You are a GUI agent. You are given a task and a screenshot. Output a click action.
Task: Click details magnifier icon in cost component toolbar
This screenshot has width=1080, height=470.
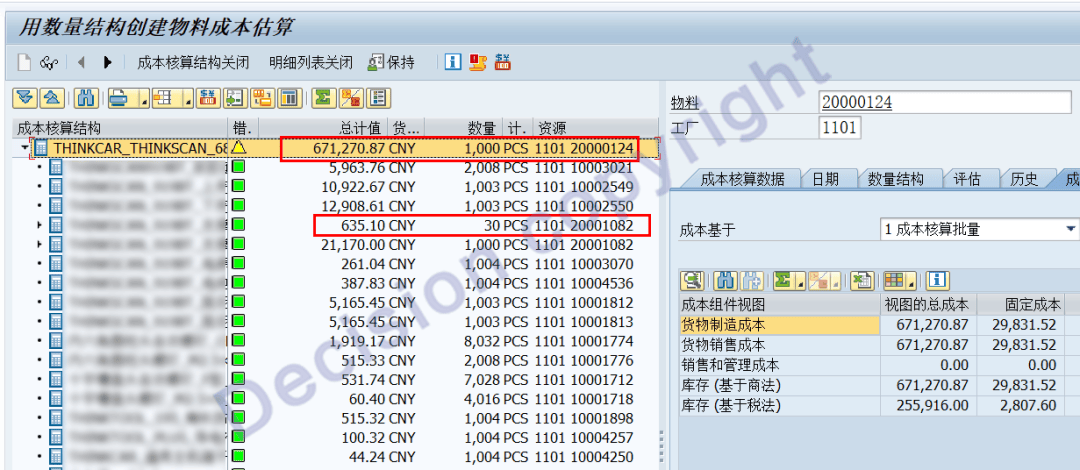[692, 280]
